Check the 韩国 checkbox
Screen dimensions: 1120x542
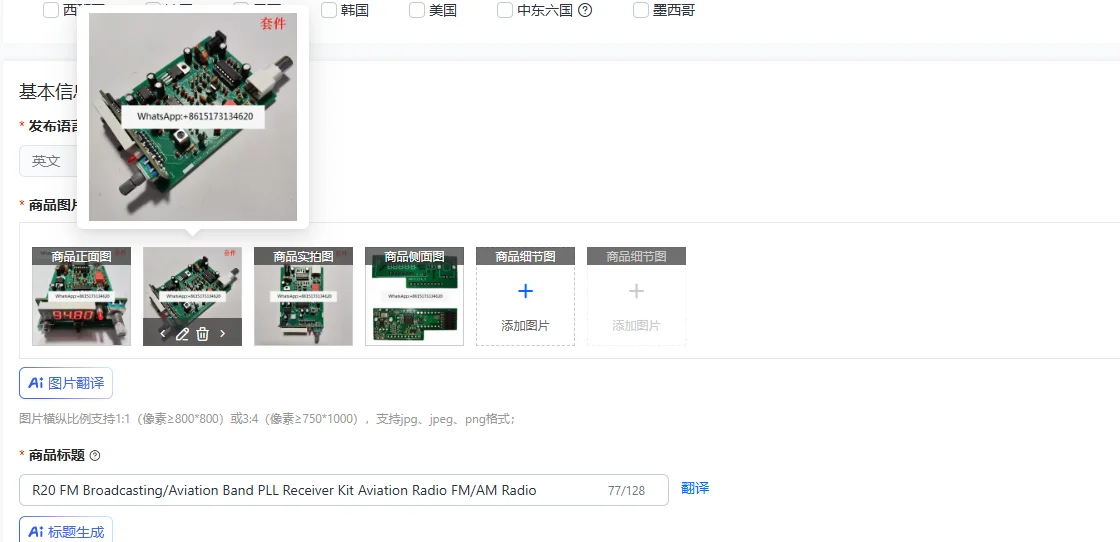329,10
